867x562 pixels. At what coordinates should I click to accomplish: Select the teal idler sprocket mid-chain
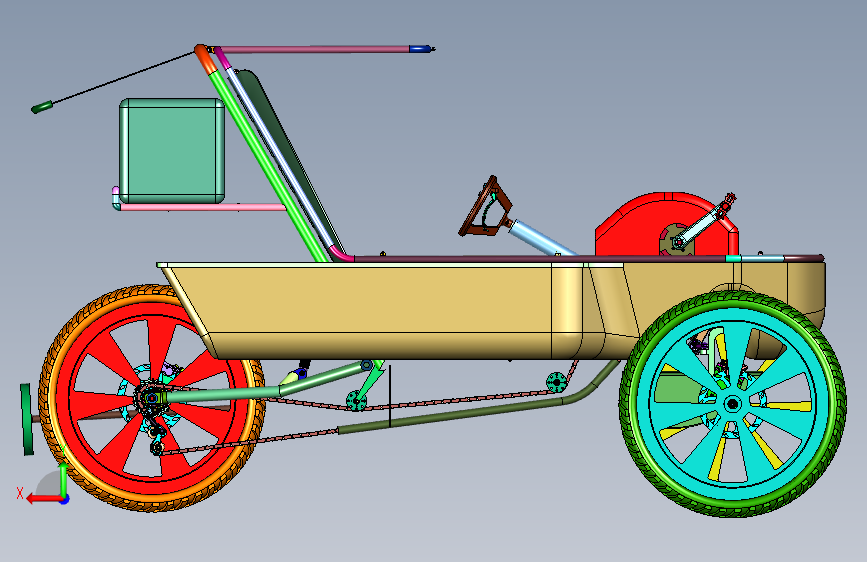[x=357, y=400]
